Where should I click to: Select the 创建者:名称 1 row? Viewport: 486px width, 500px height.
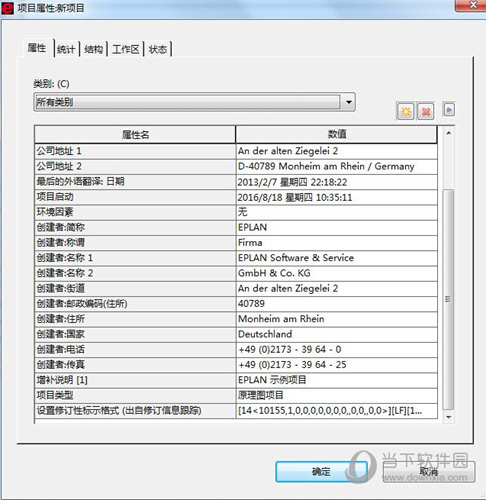pos(236,258)
